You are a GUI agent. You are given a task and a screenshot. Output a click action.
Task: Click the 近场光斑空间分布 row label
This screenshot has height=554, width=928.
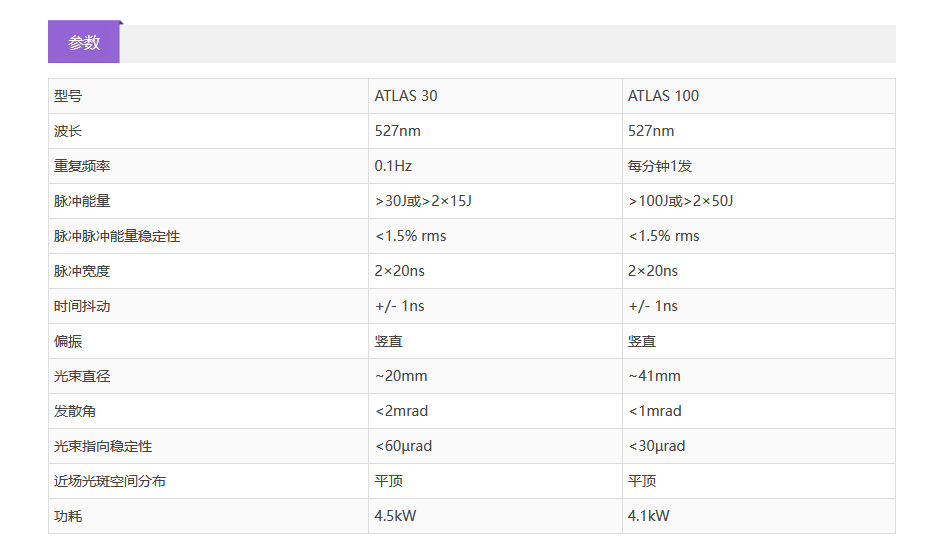(110, 481)
